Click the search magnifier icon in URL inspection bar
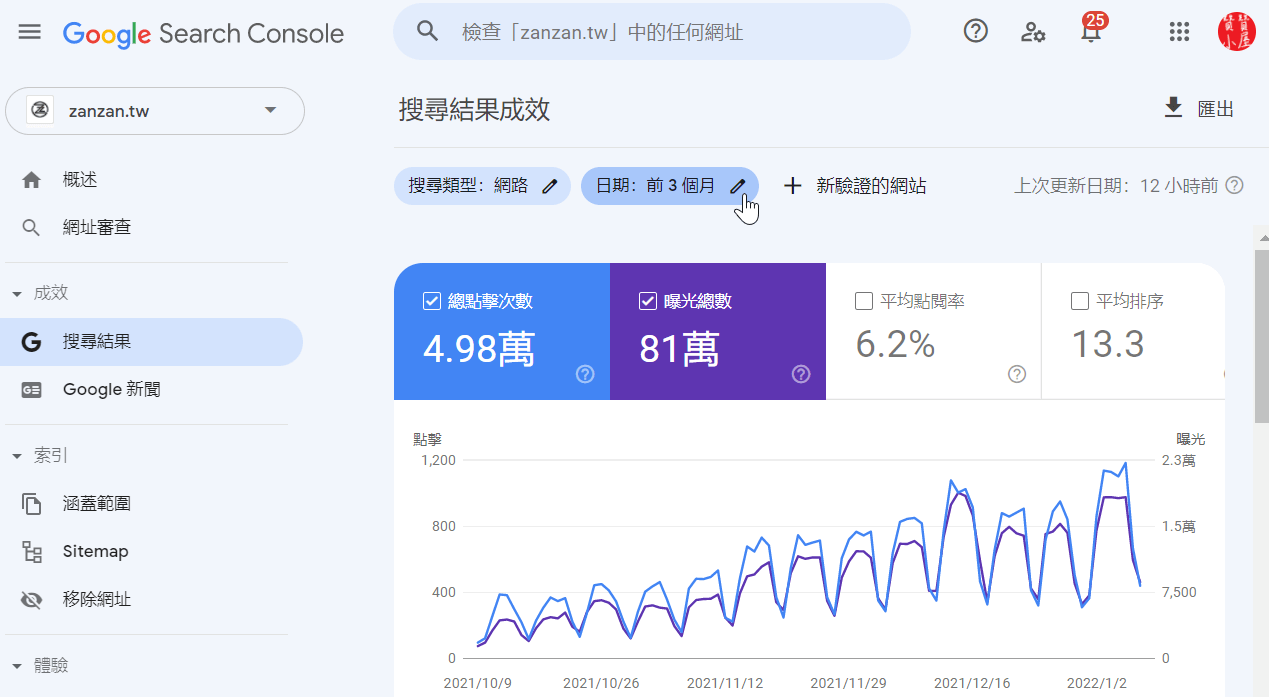 pyautogui.click(x=428, y=32)
